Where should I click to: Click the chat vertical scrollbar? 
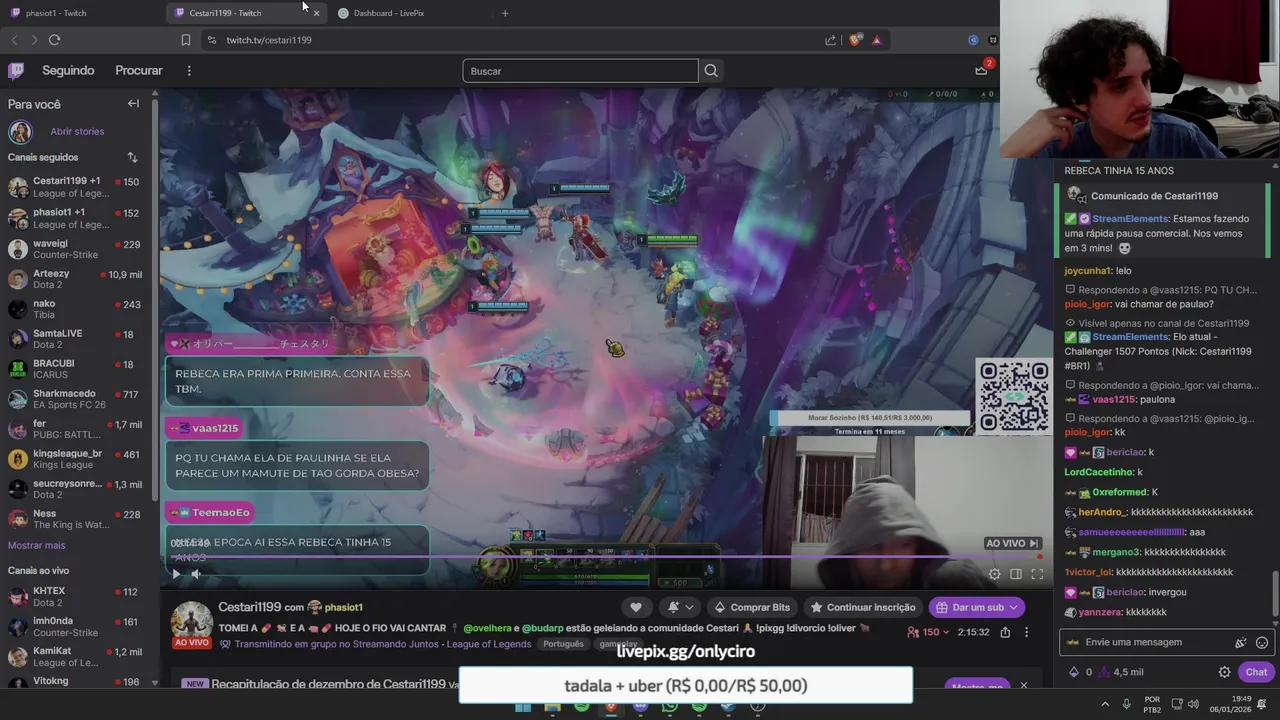[1275, 595]
